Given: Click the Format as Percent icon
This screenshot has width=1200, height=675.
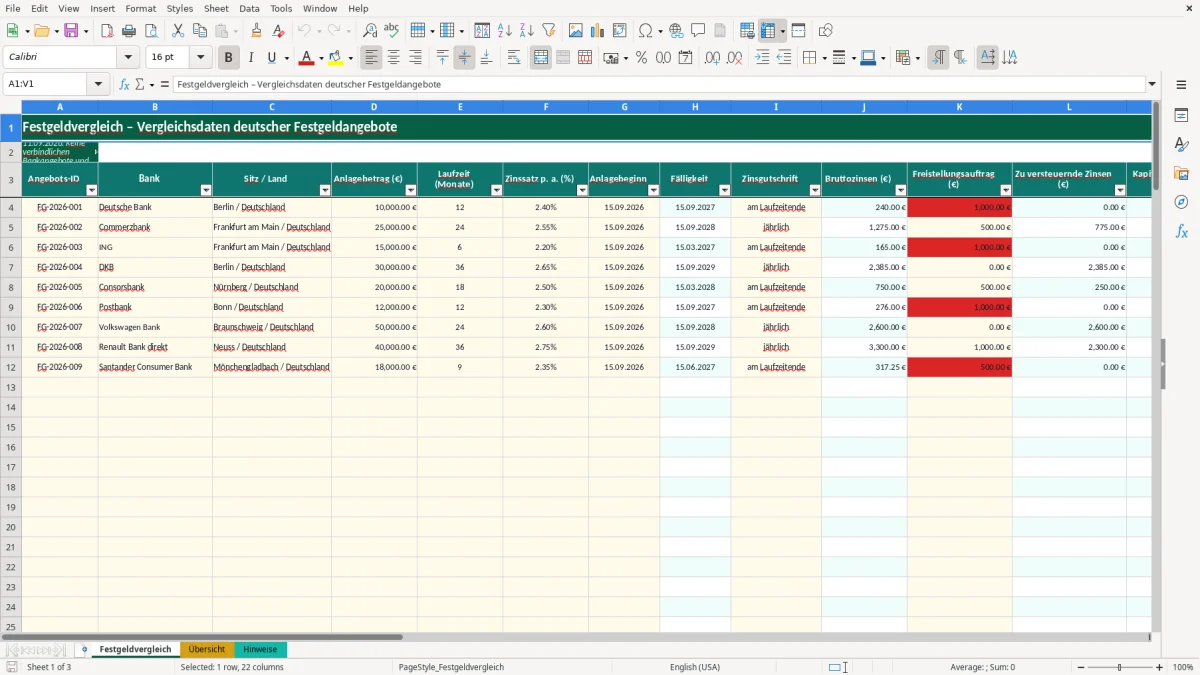Looking at the screenshot, I should (x=641, y=58).
